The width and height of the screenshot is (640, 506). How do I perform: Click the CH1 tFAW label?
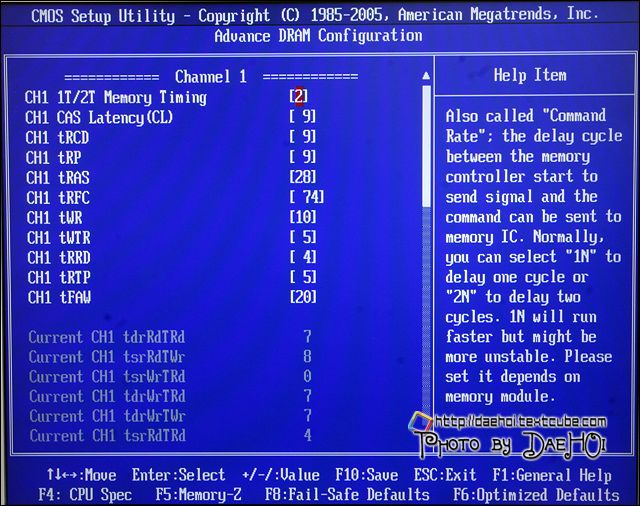(60, 297)
